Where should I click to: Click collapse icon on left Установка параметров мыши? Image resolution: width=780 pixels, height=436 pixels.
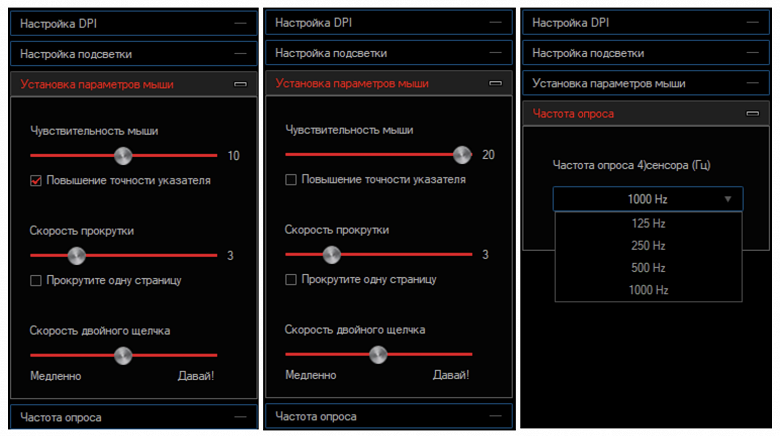pos(240,84)
